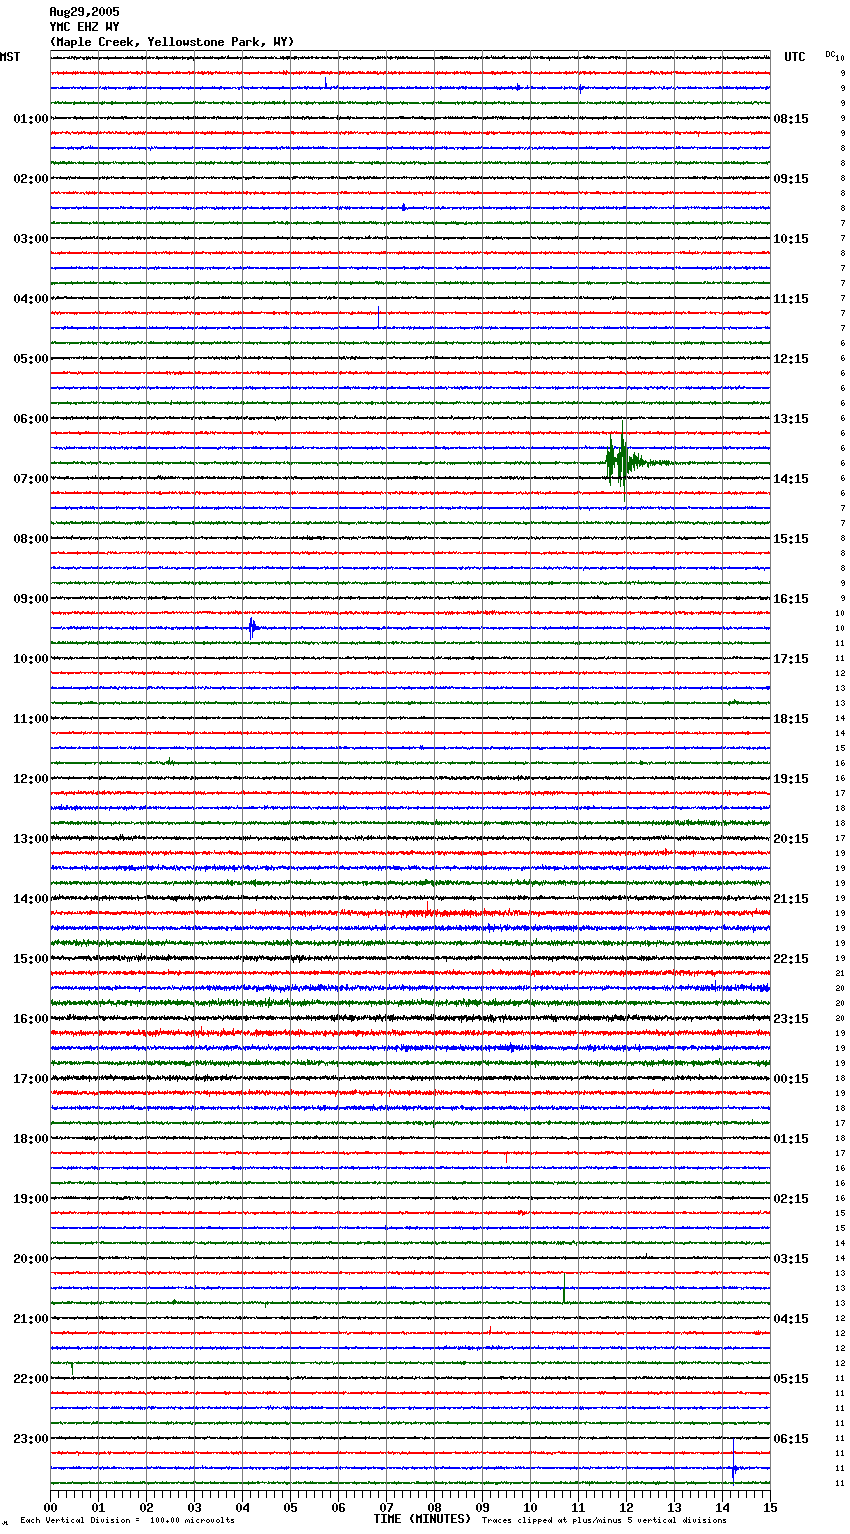Click the 03:15 UTC time label
Screen dimensions: 850x1534
[791, 1259]
